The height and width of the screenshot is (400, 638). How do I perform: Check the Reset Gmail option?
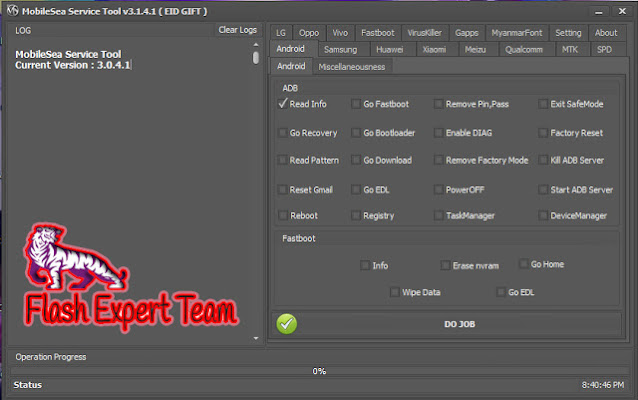click(282, 189)
